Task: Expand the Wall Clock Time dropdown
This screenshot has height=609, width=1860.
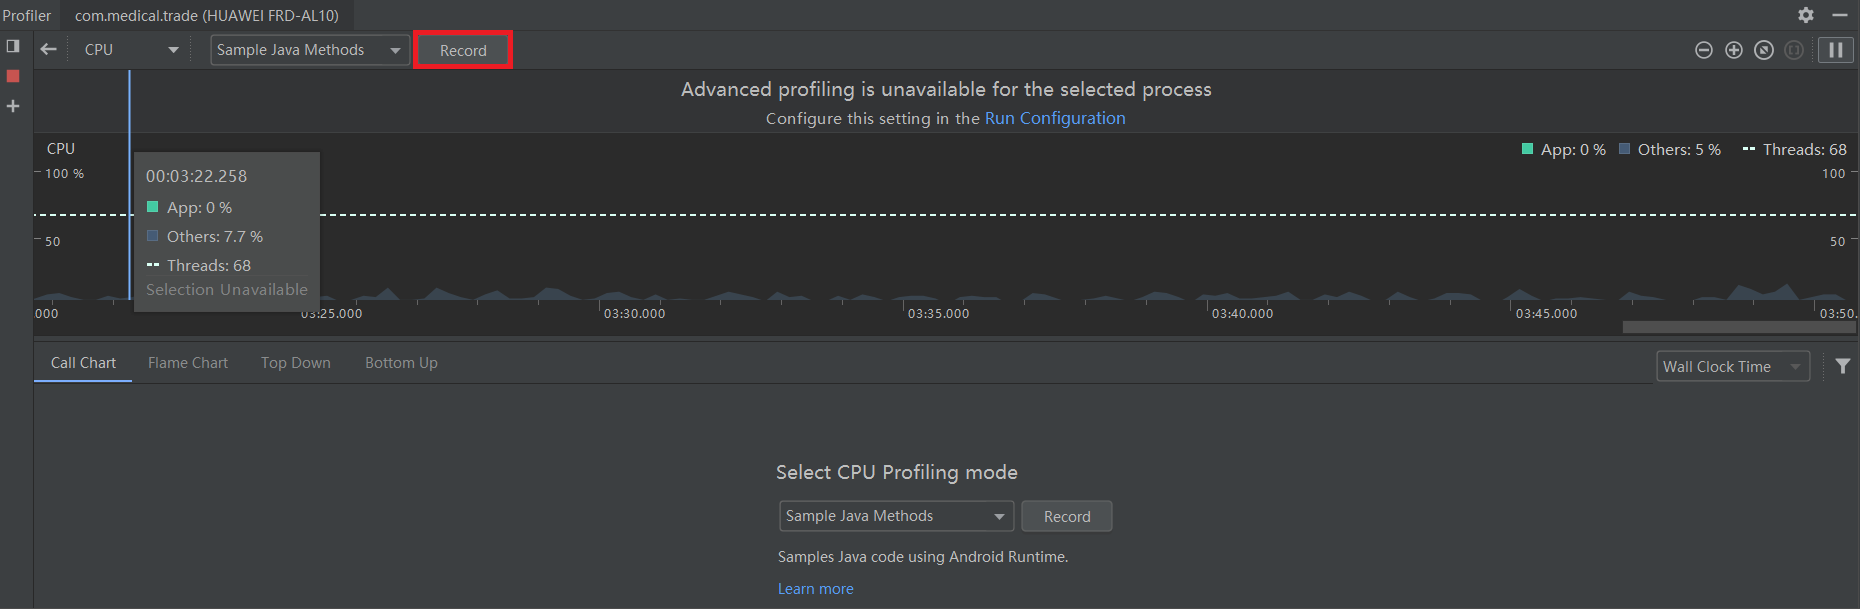Action: pos(1732,367)
